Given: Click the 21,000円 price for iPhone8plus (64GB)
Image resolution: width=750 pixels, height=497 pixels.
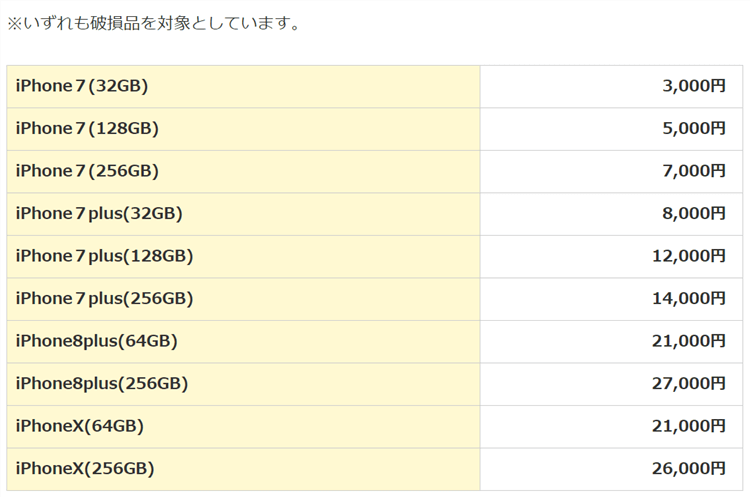Looking at the screenshot, I should click(x=688, y=341).
